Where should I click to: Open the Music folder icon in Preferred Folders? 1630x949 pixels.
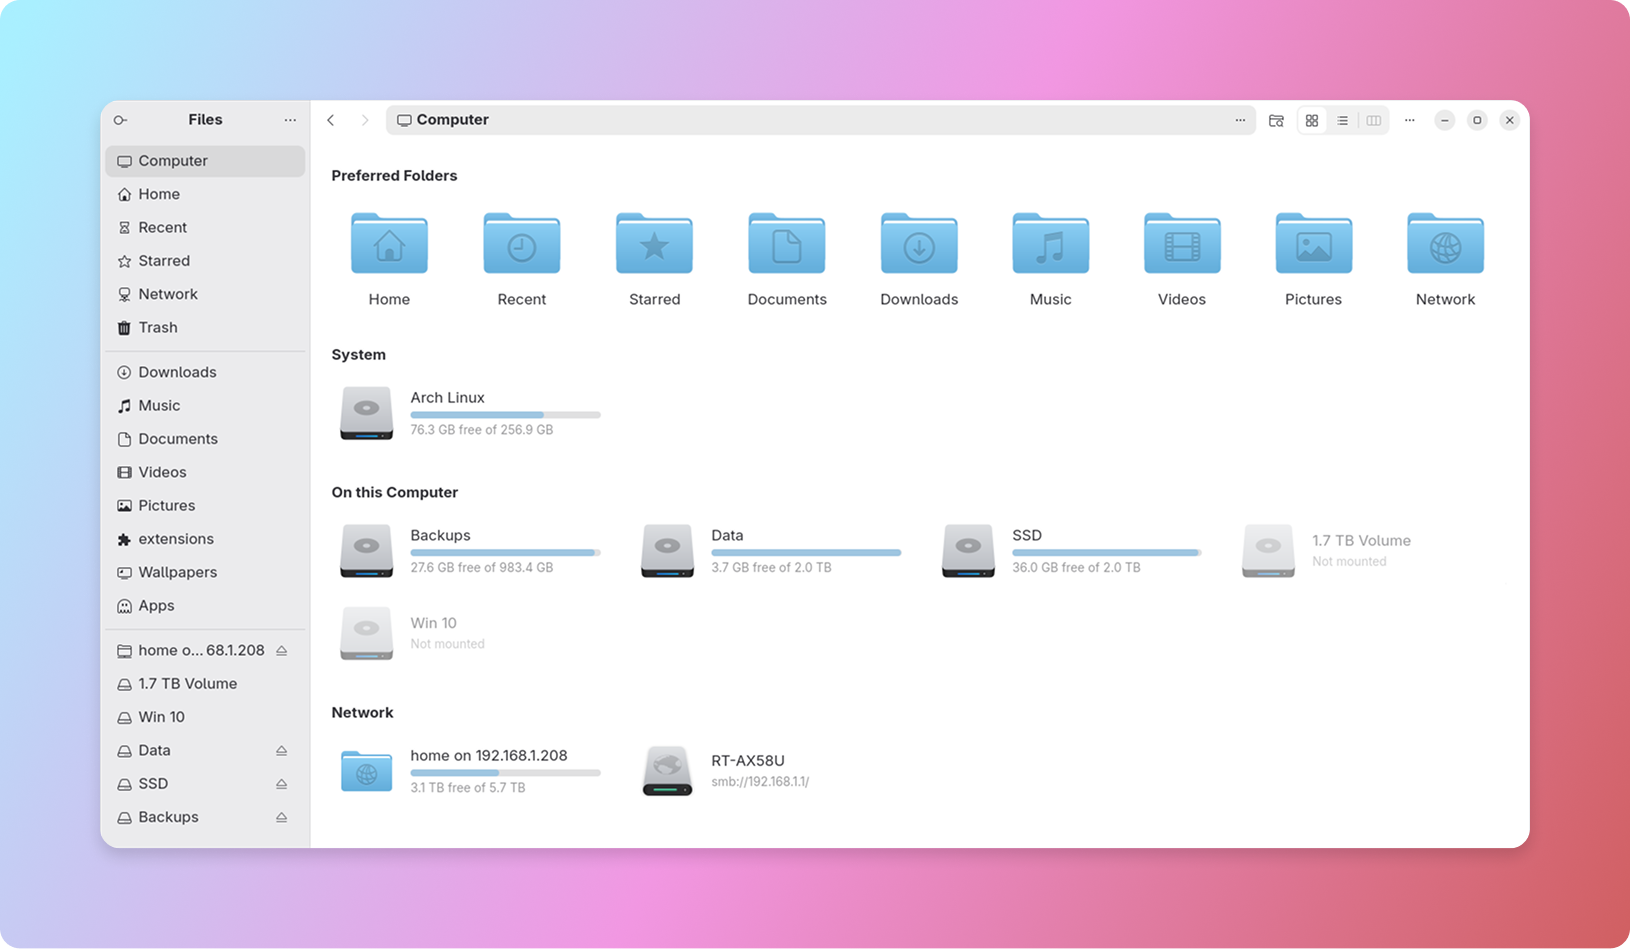point(1050,243)
